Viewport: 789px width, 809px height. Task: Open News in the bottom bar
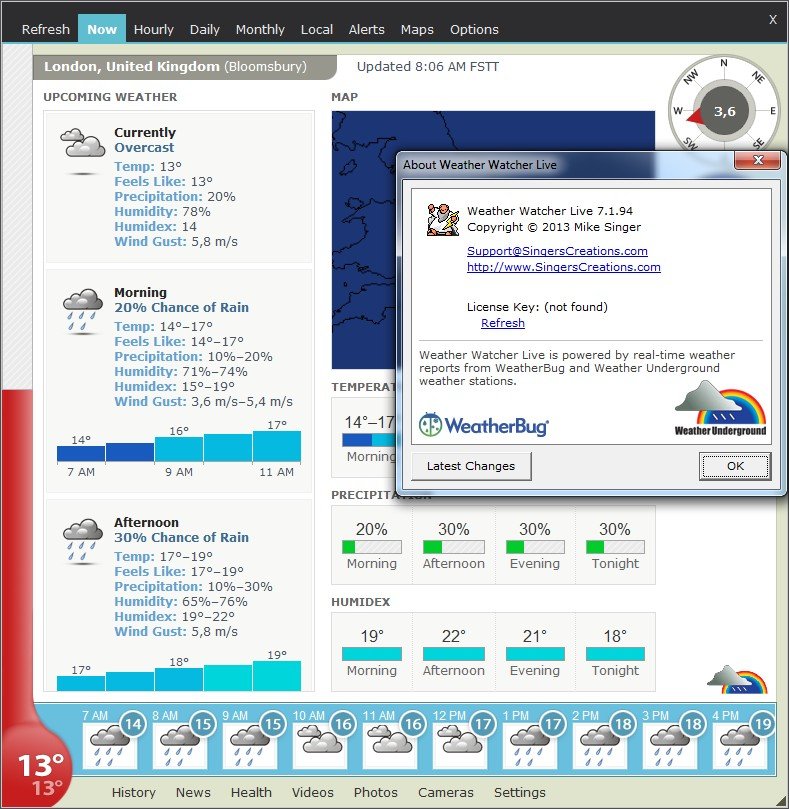tap(193, 792)
